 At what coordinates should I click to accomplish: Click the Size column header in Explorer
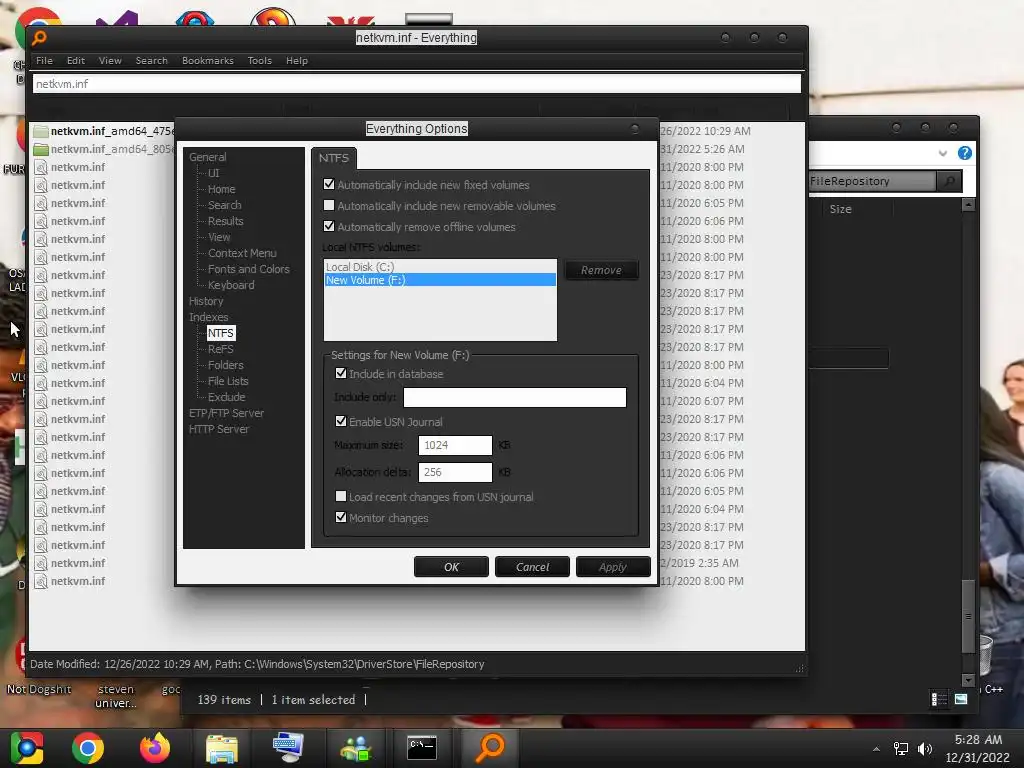[x=840, y=209]
